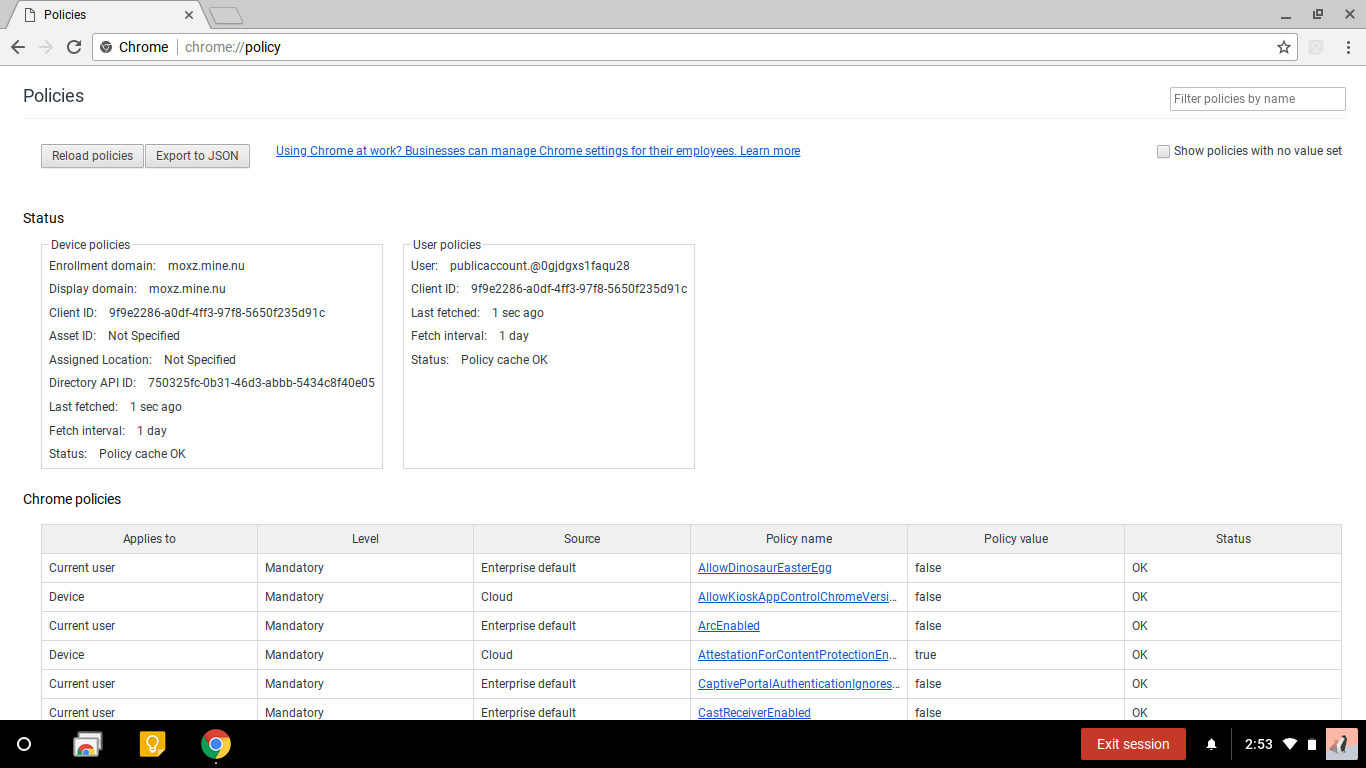
Task: Click the false value in AllowDinosaurEasterEgg row
Action: 928,568
